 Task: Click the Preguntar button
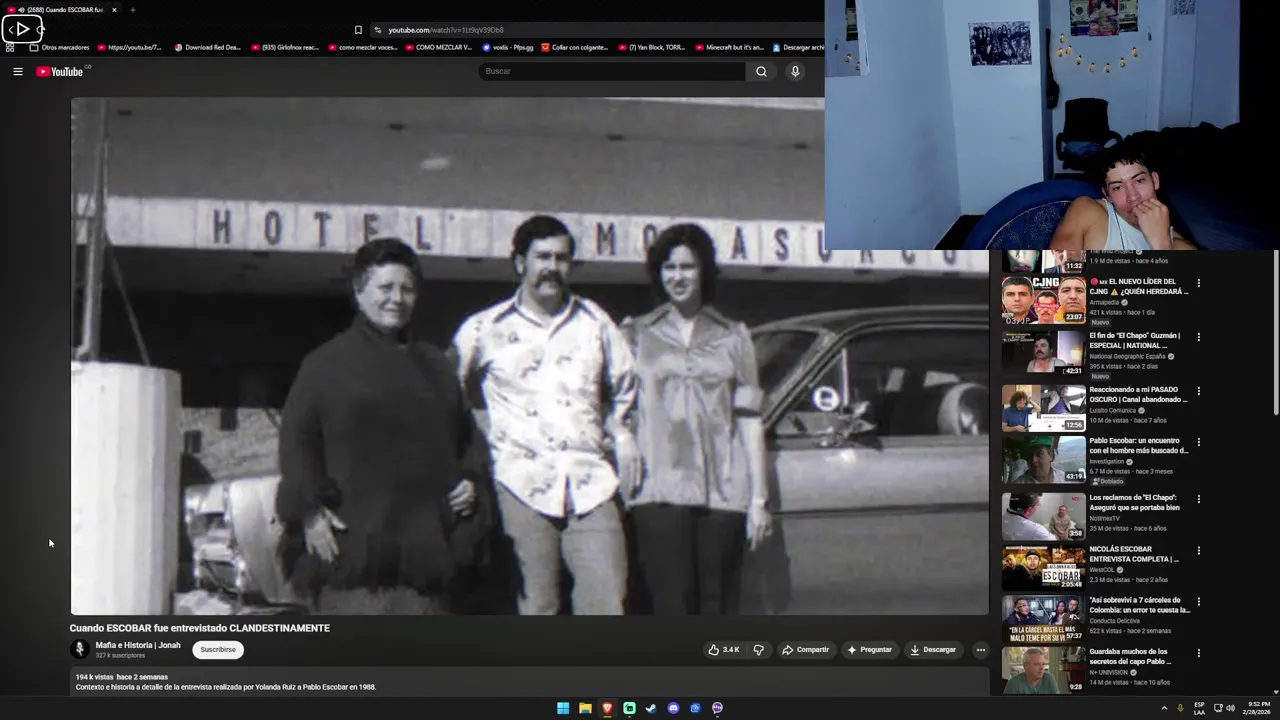(869, 650)
